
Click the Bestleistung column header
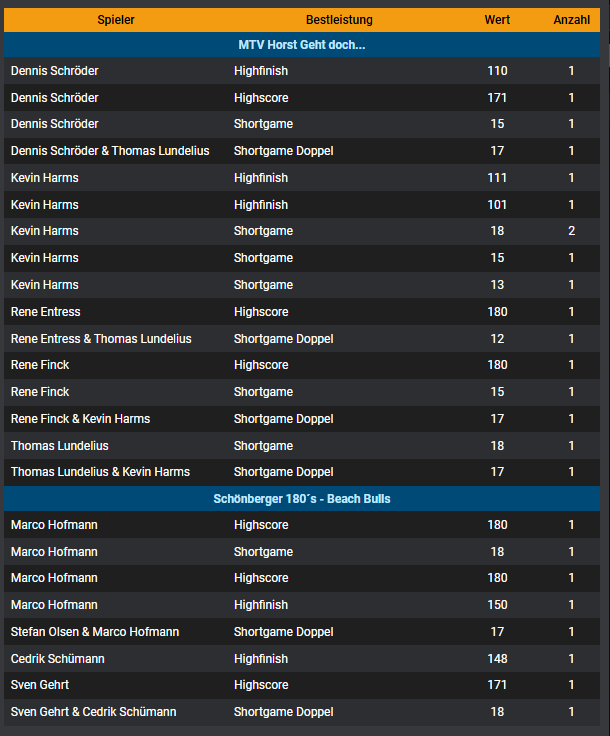tap(339, 20)
